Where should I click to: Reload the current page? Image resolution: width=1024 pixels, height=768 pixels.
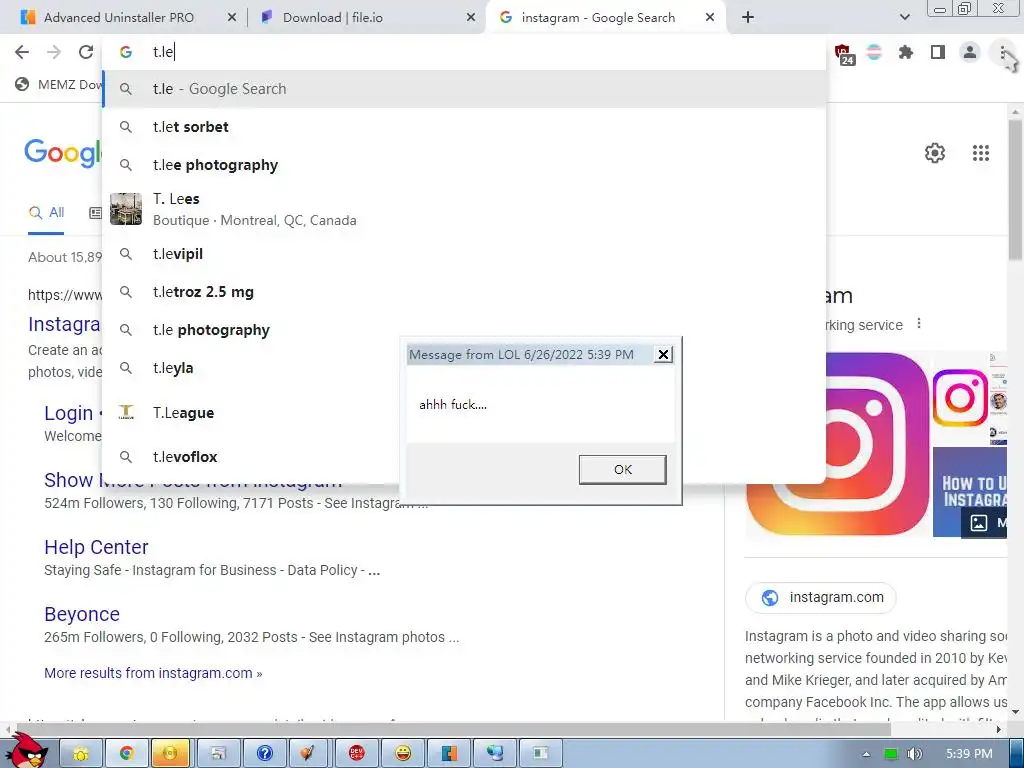coord(86,52)
